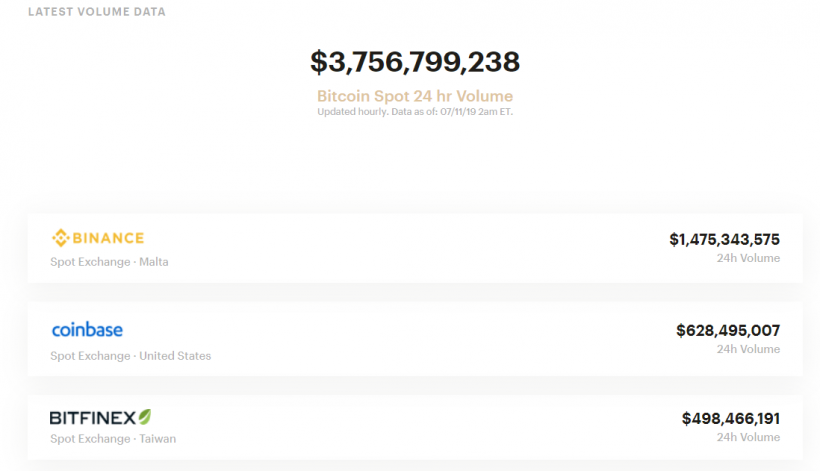Image resolution: width=820 pixels, height=471 pixels.
Task: Click the Updated hourly timestamp note
Action: coord(415,112)
